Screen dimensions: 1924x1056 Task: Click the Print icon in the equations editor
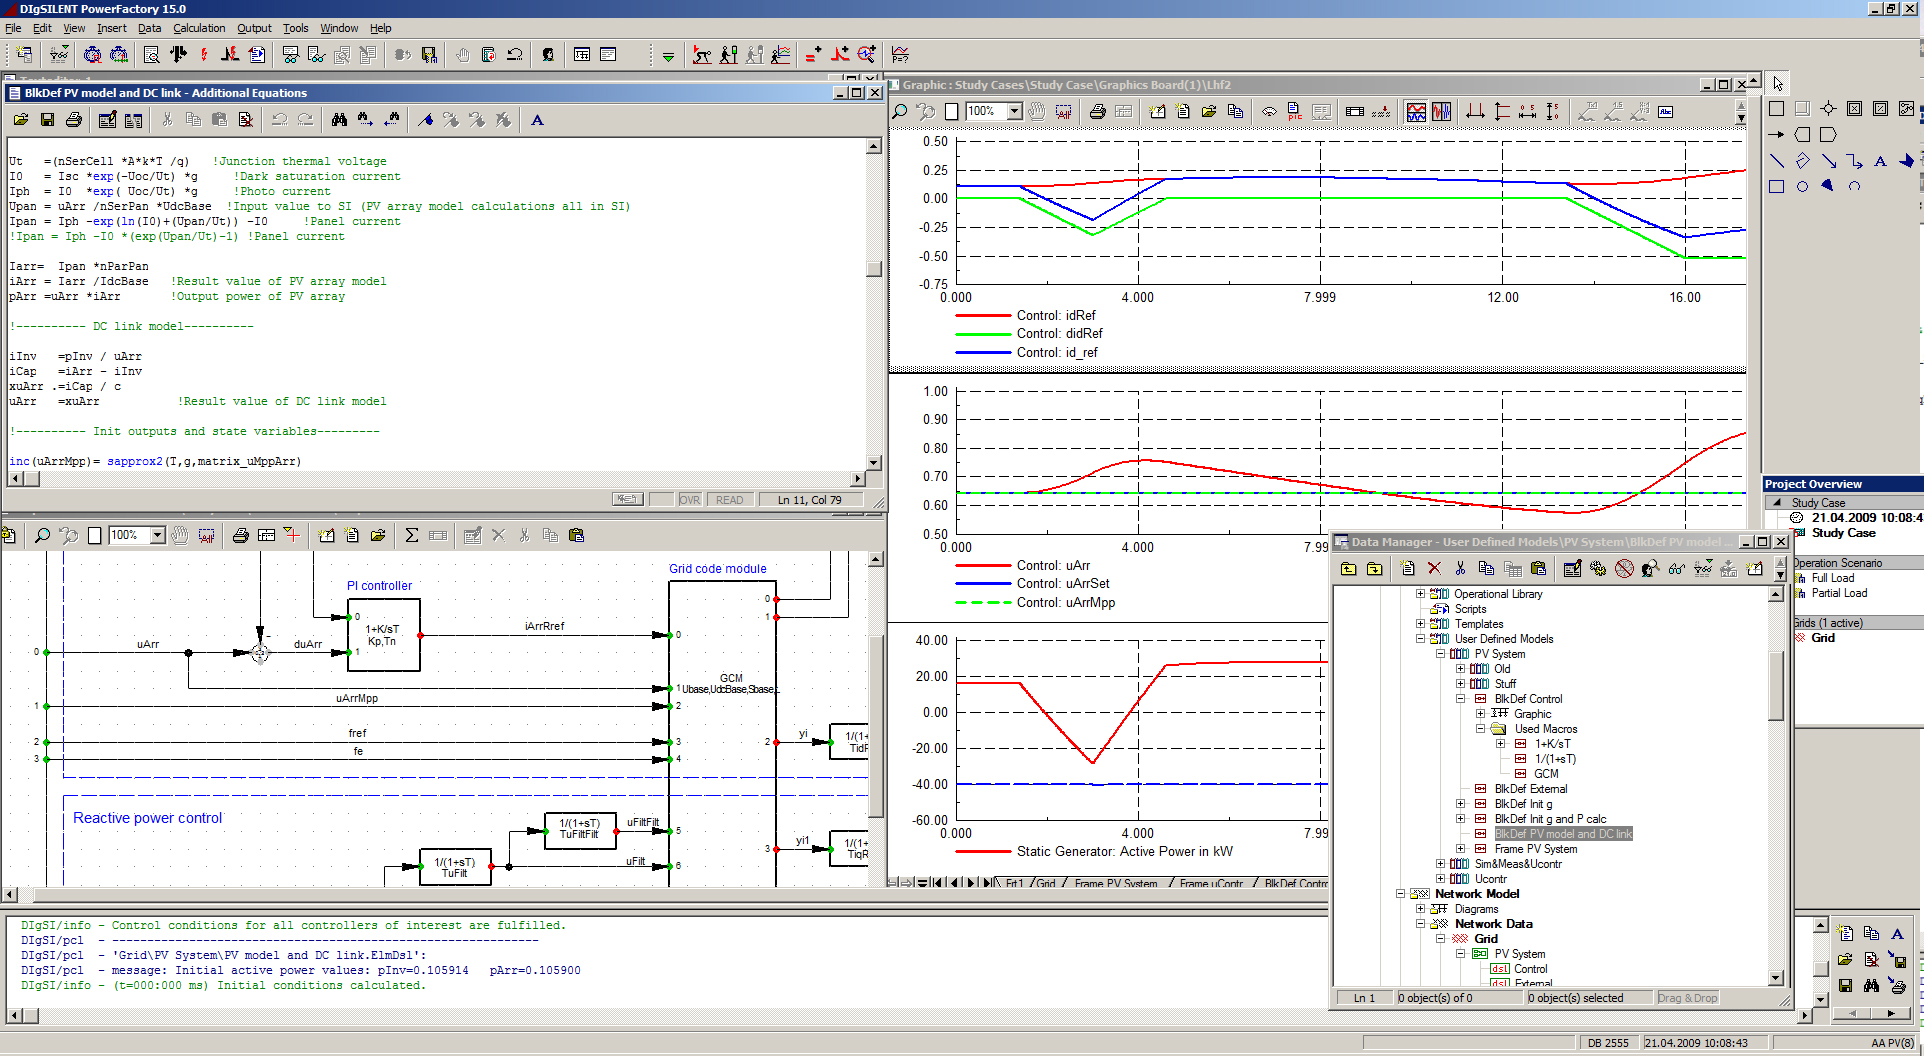pyautogui.click(x=74, y=120)
